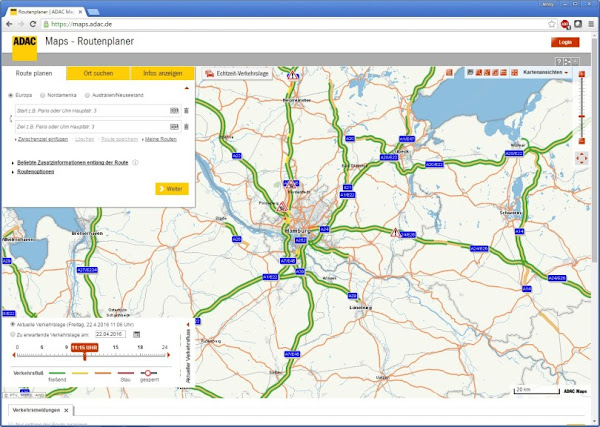Image resolution: width=600 pixels, height=427 pixels.
Task: Click the Login button
Action: coord(565,42)
